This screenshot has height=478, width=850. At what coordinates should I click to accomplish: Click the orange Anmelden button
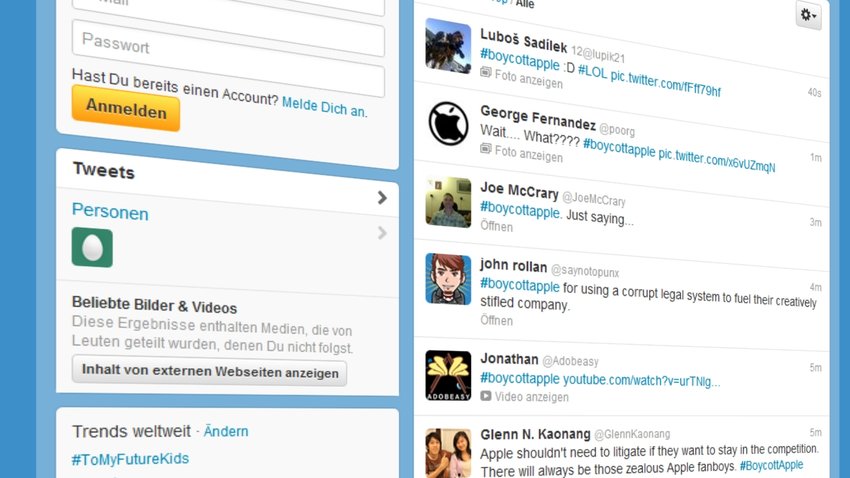(126, 108)
